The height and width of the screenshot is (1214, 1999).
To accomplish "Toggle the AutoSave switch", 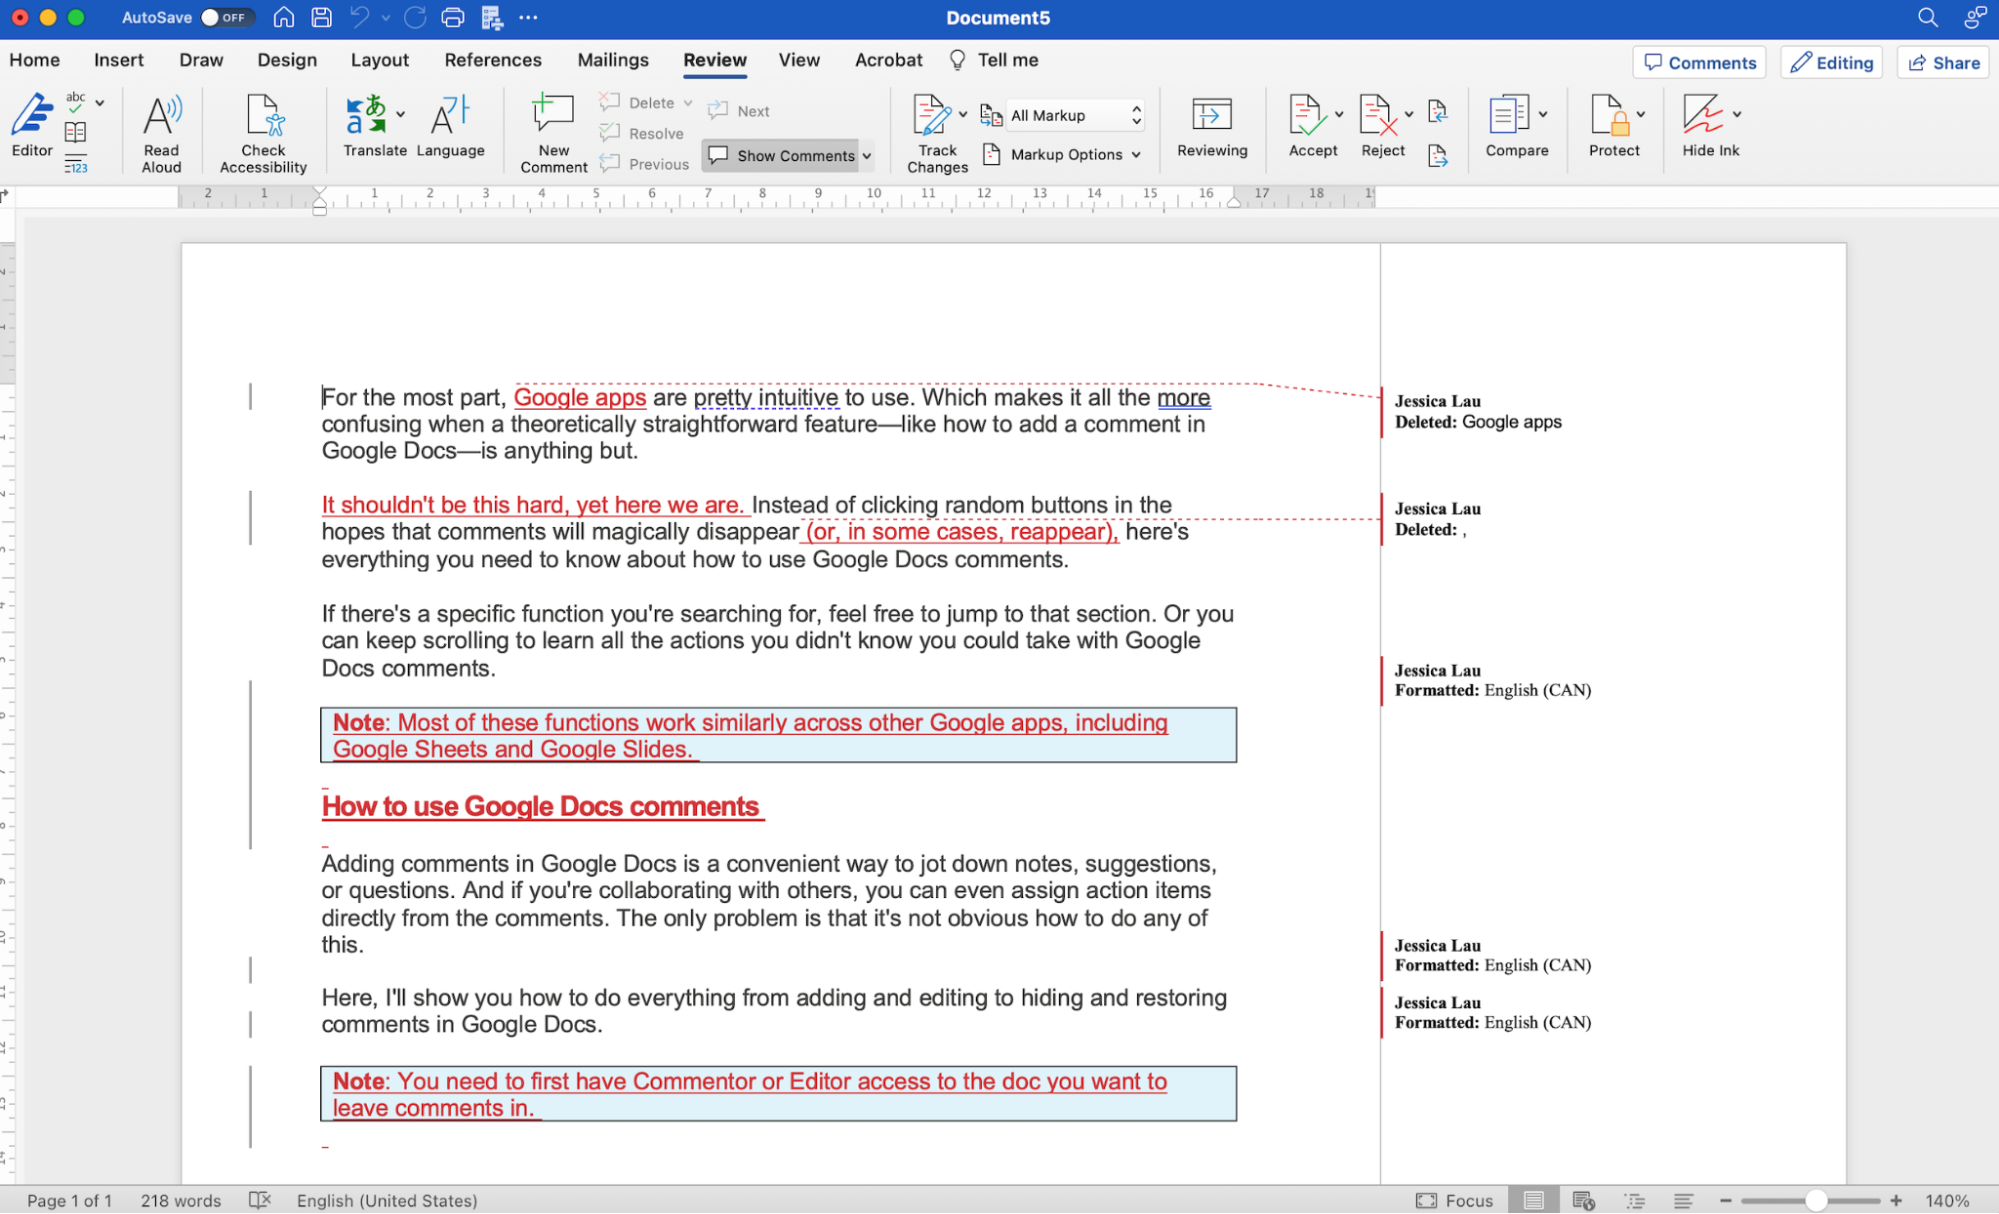I will 226,17.
